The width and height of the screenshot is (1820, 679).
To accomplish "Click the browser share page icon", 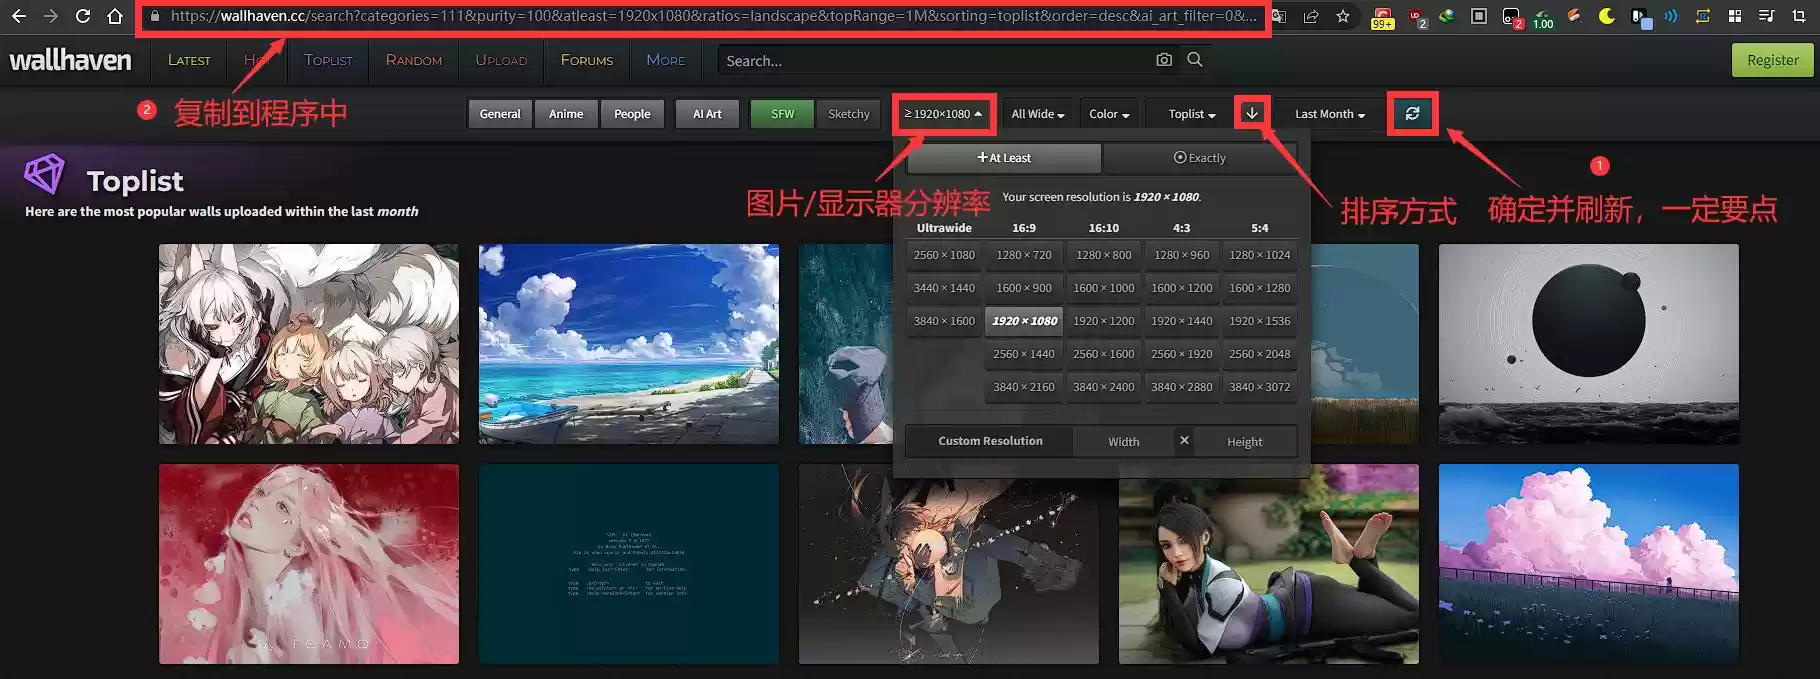I will coord(1311,16).
